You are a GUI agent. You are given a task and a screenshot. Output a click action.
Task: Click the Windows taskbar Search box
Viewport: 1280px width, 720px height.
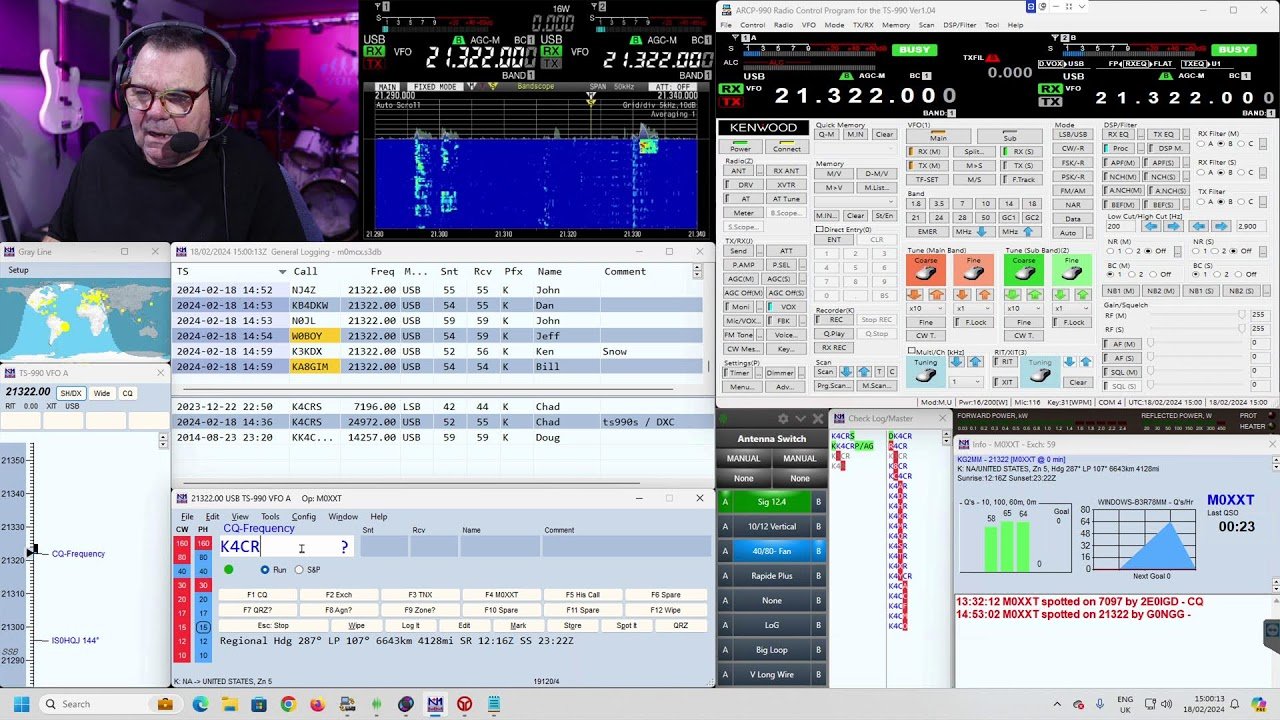click(112, 704)
